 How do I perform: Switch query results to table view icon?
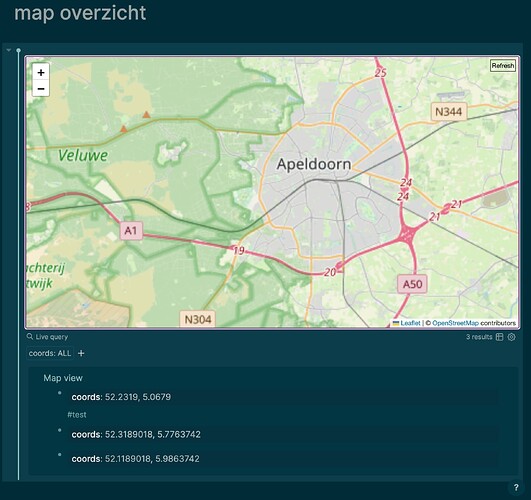pyautogui.click(x=500, y=337)
